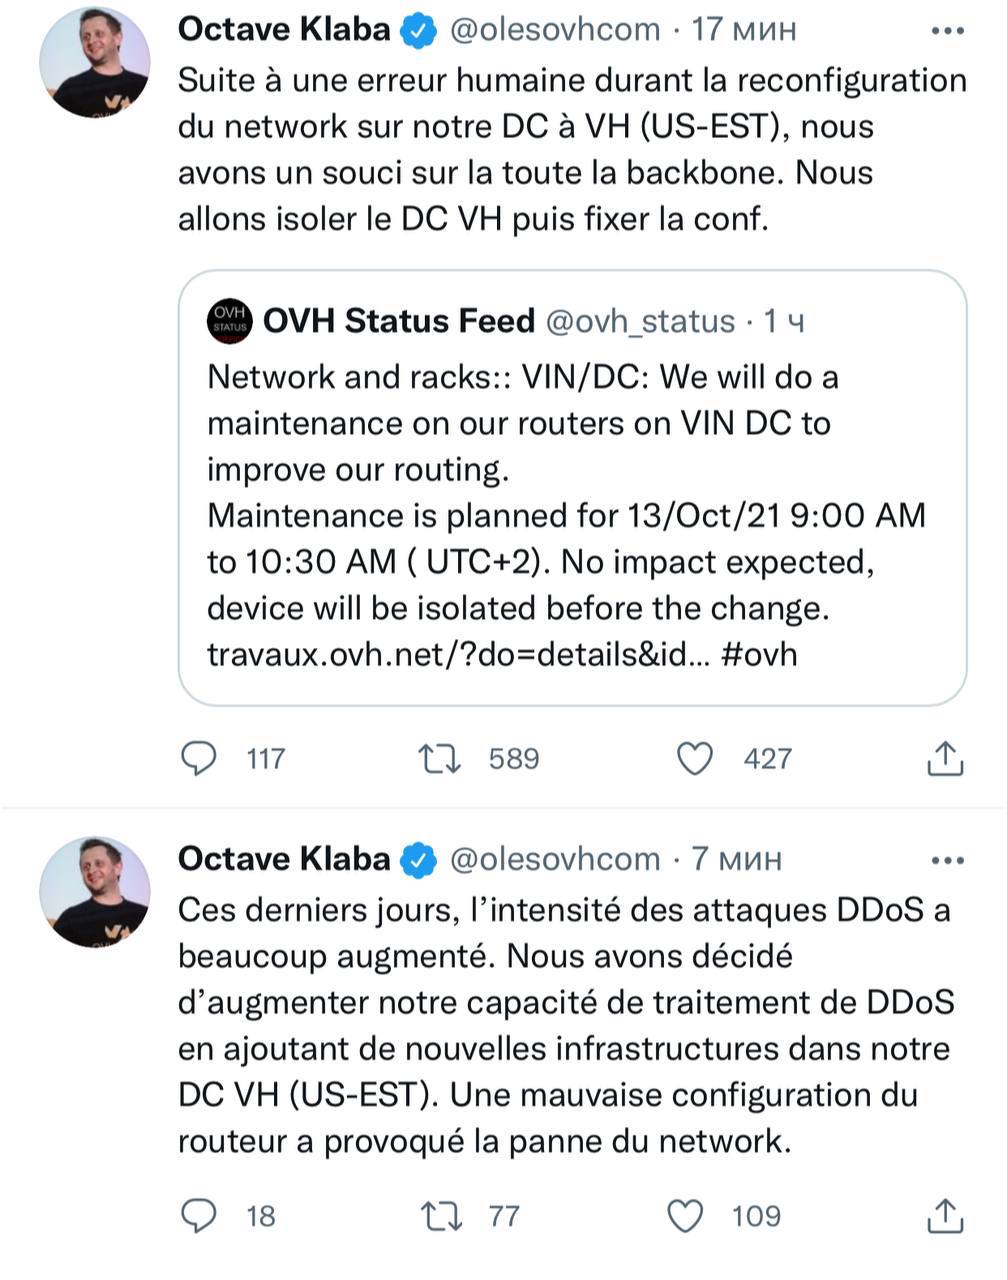The width and height of the screenshot is (1007, 1280).
Task: Retweet the first tweet with 589 retweets
Action: [439, 759]
